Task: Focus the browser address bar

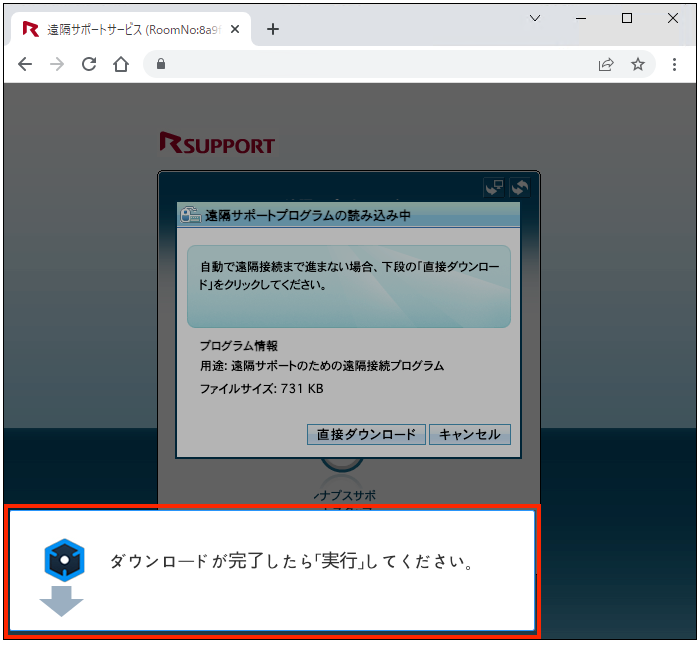Action: [380, 64]
